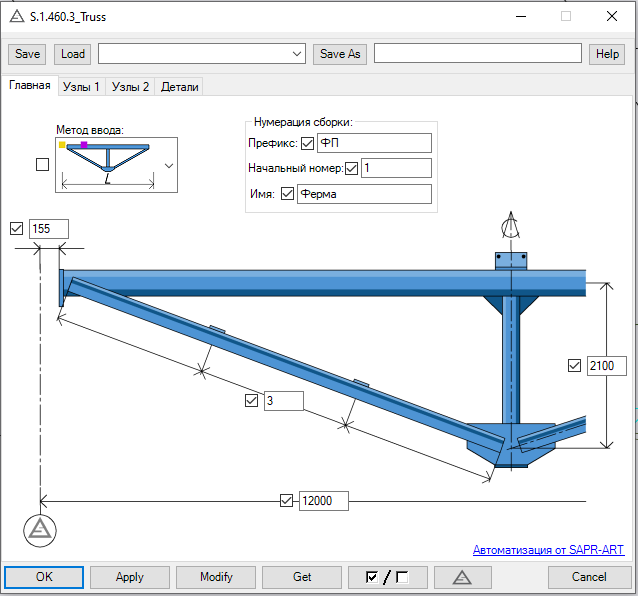
Task: Open the saved settings dropdown next to Load
Action: click(x=297, y=54)
